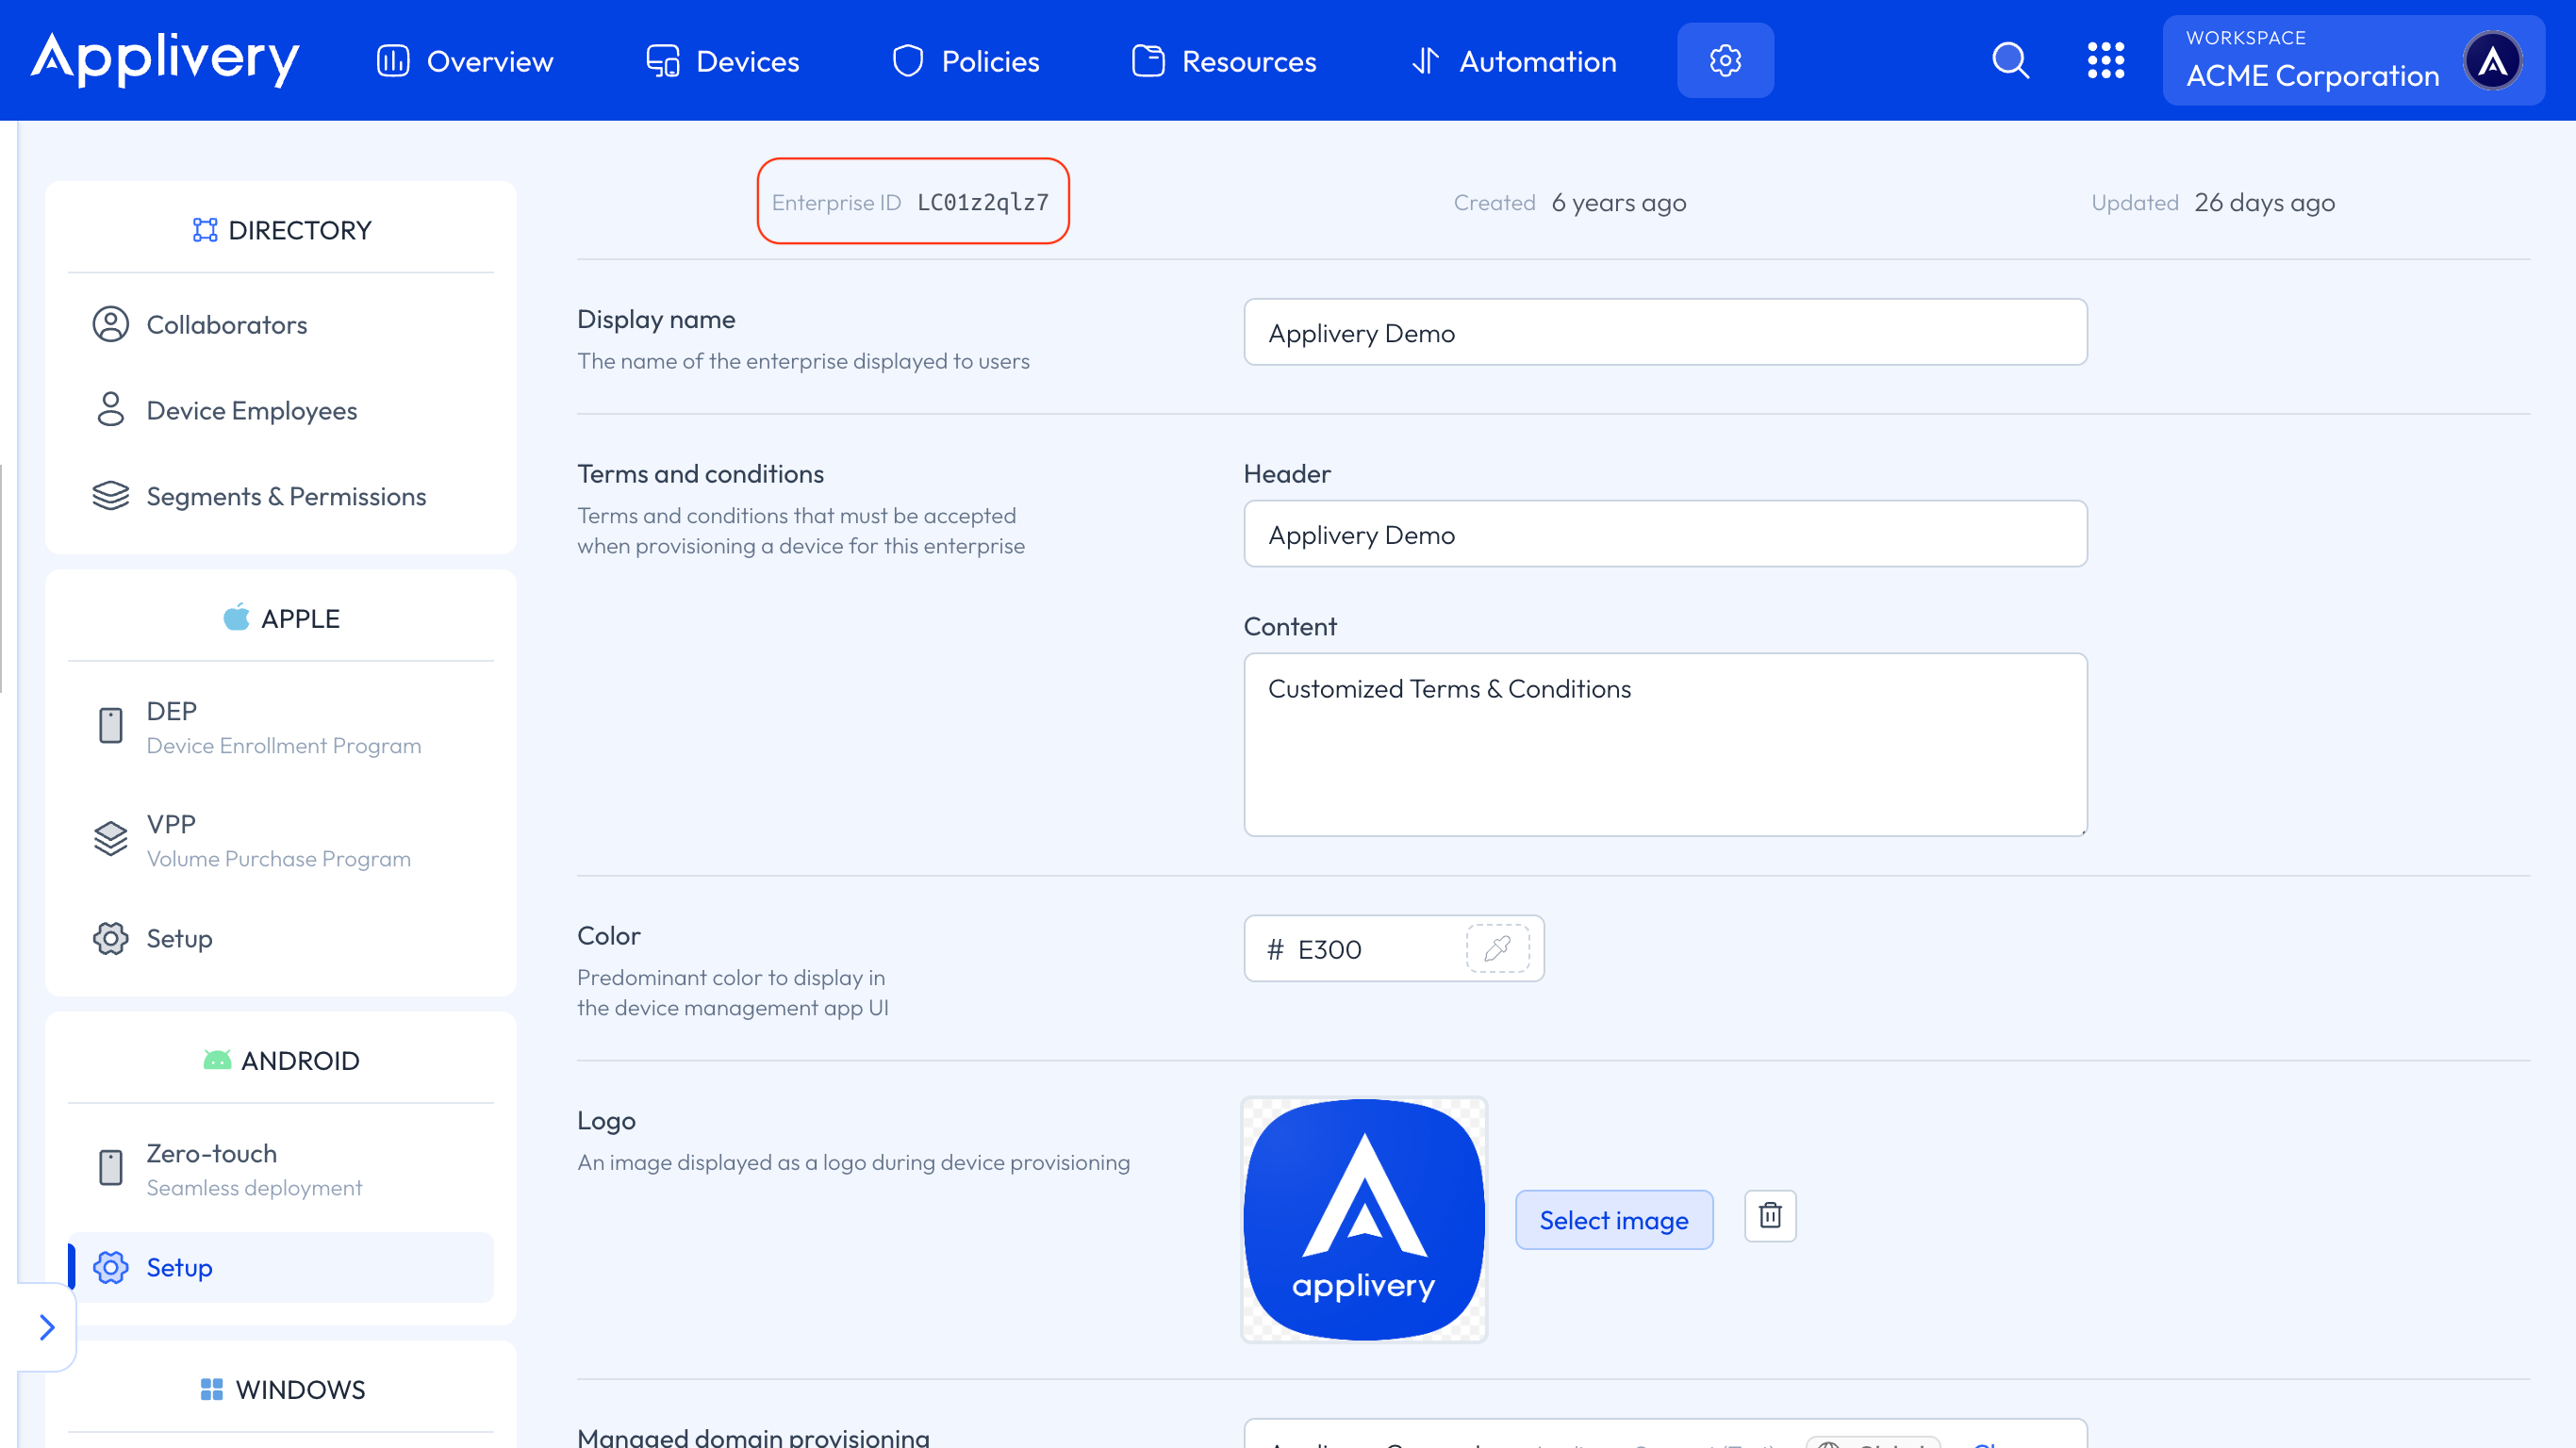The image size is (2576, 1448).
Task: Delete the logo using trash icon
Action: click(1770, 1216)
